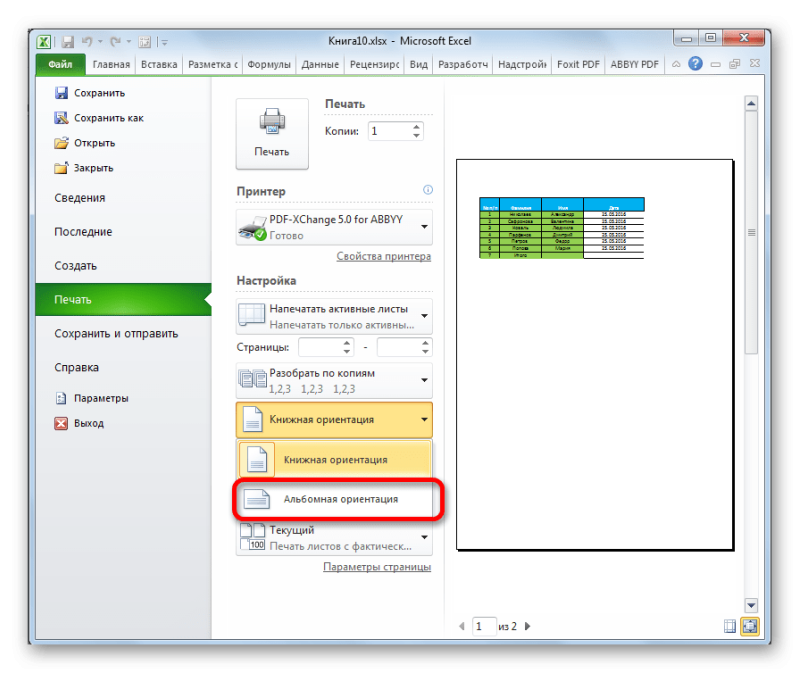Go to next preview page arrow

click(528, 626)
